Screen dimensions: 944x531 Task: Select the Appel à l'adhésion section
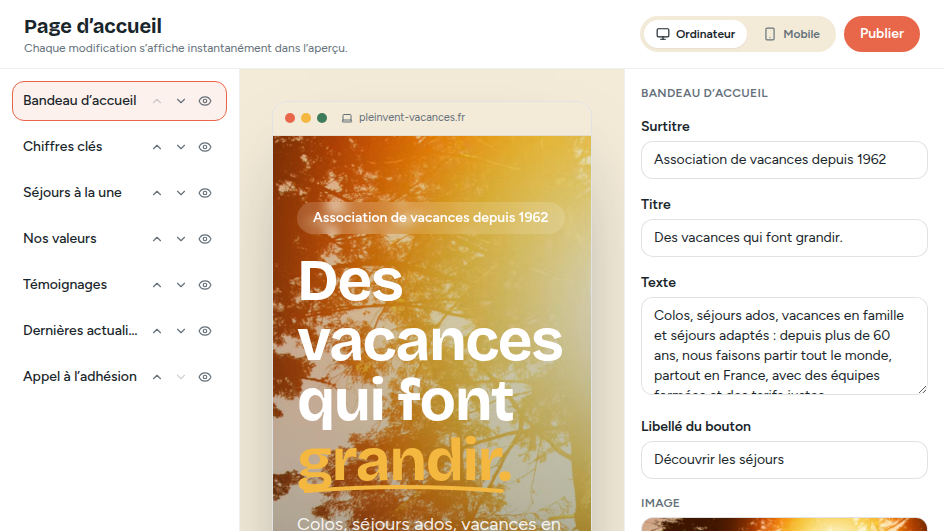79,376
